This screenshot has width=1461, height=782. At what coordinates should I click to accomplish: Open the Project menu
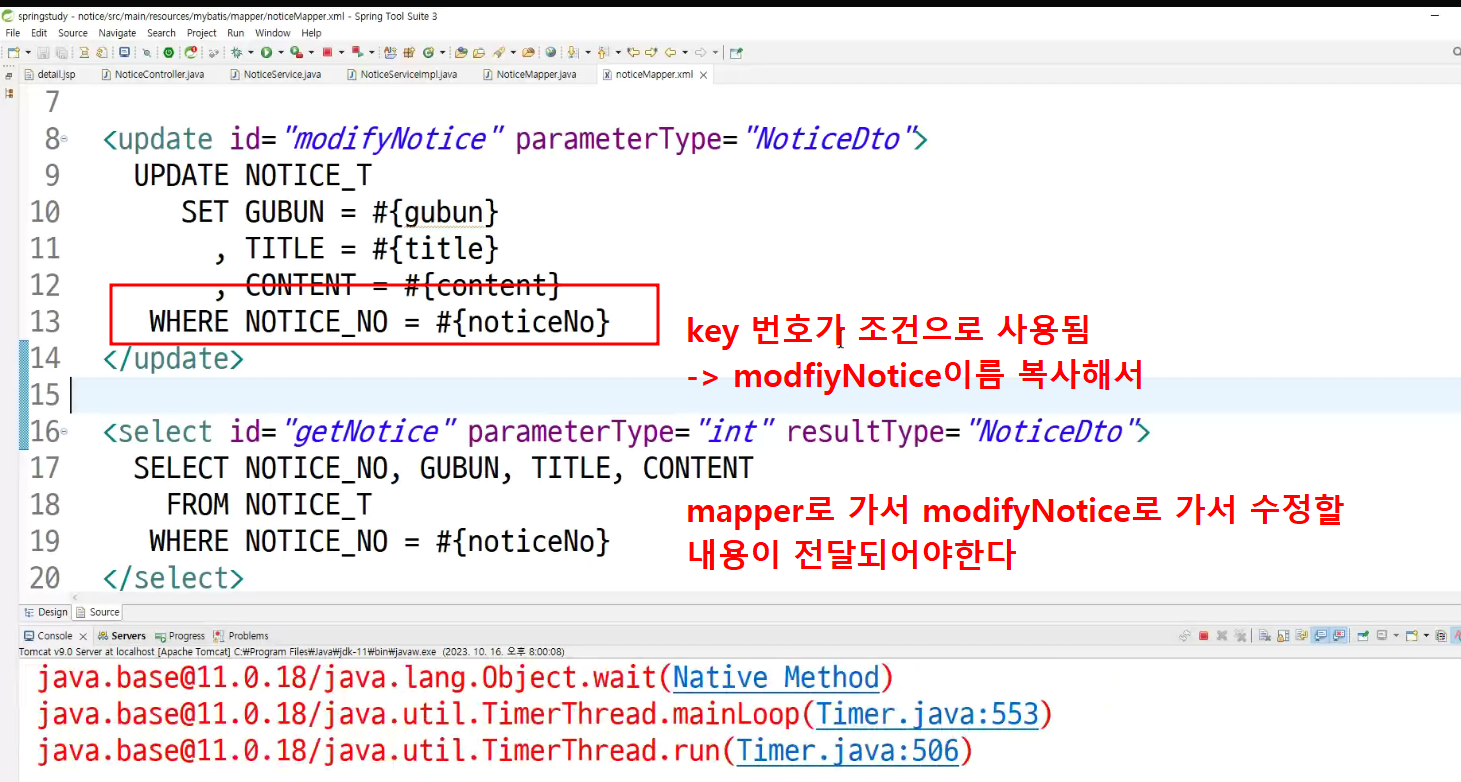point(202,33)
